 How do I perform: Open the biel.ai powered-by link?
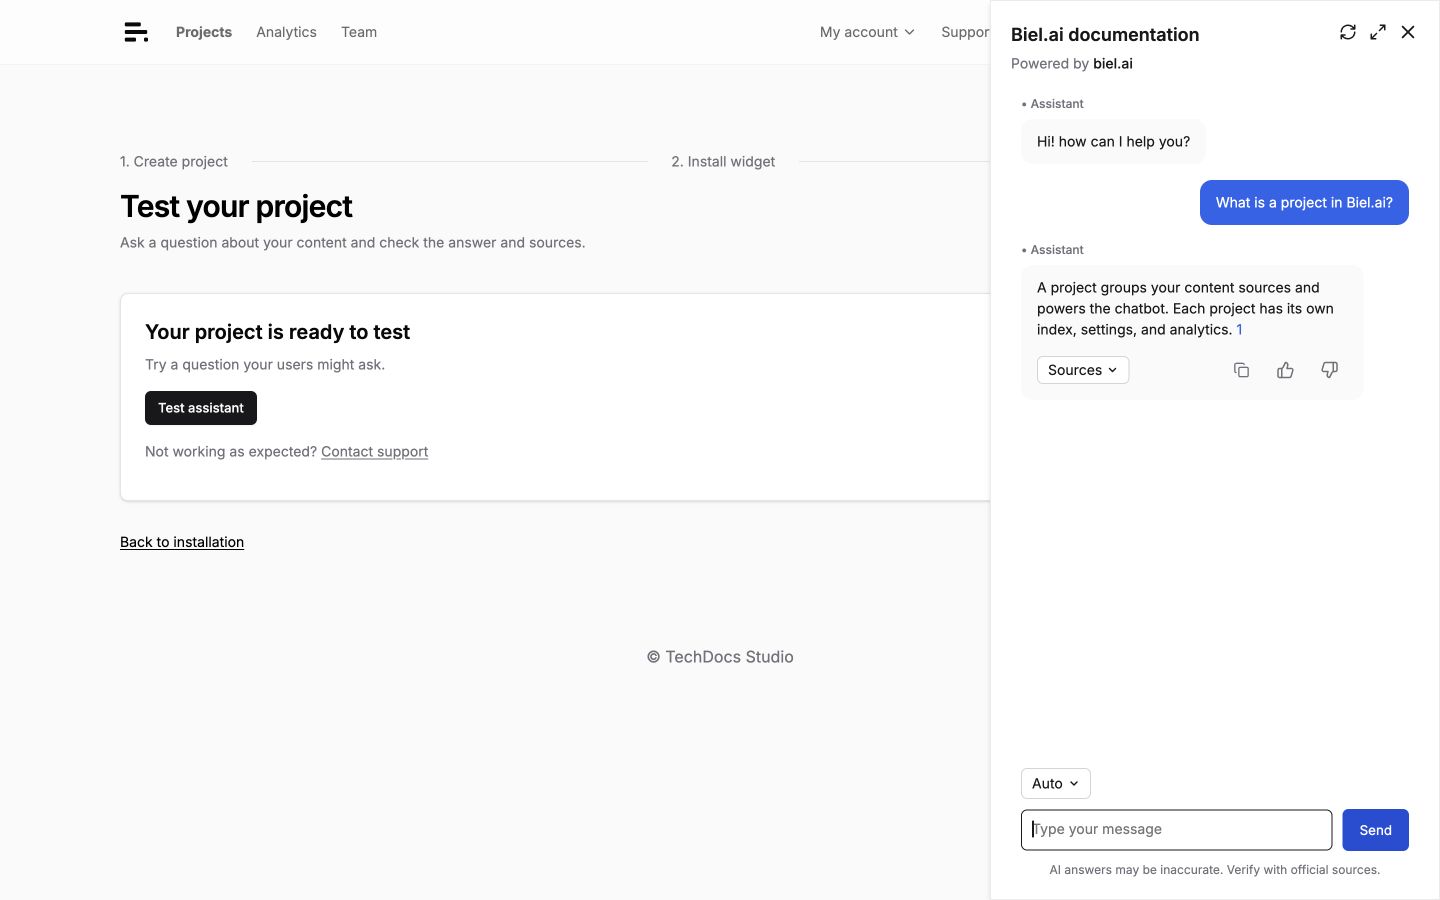pyautogui.click(x=1113, y=64)
